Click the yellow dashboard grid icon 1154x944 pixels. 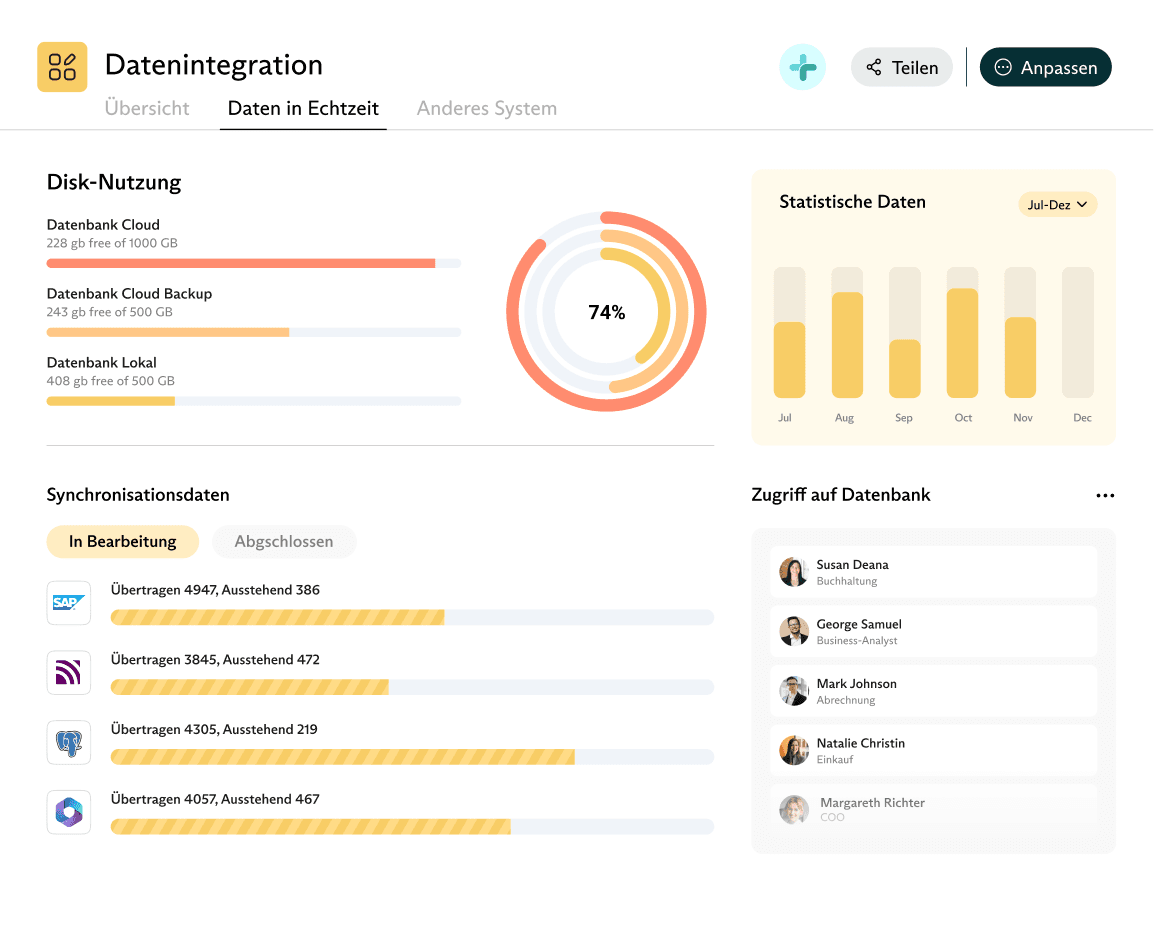click(x=62, y=67)
